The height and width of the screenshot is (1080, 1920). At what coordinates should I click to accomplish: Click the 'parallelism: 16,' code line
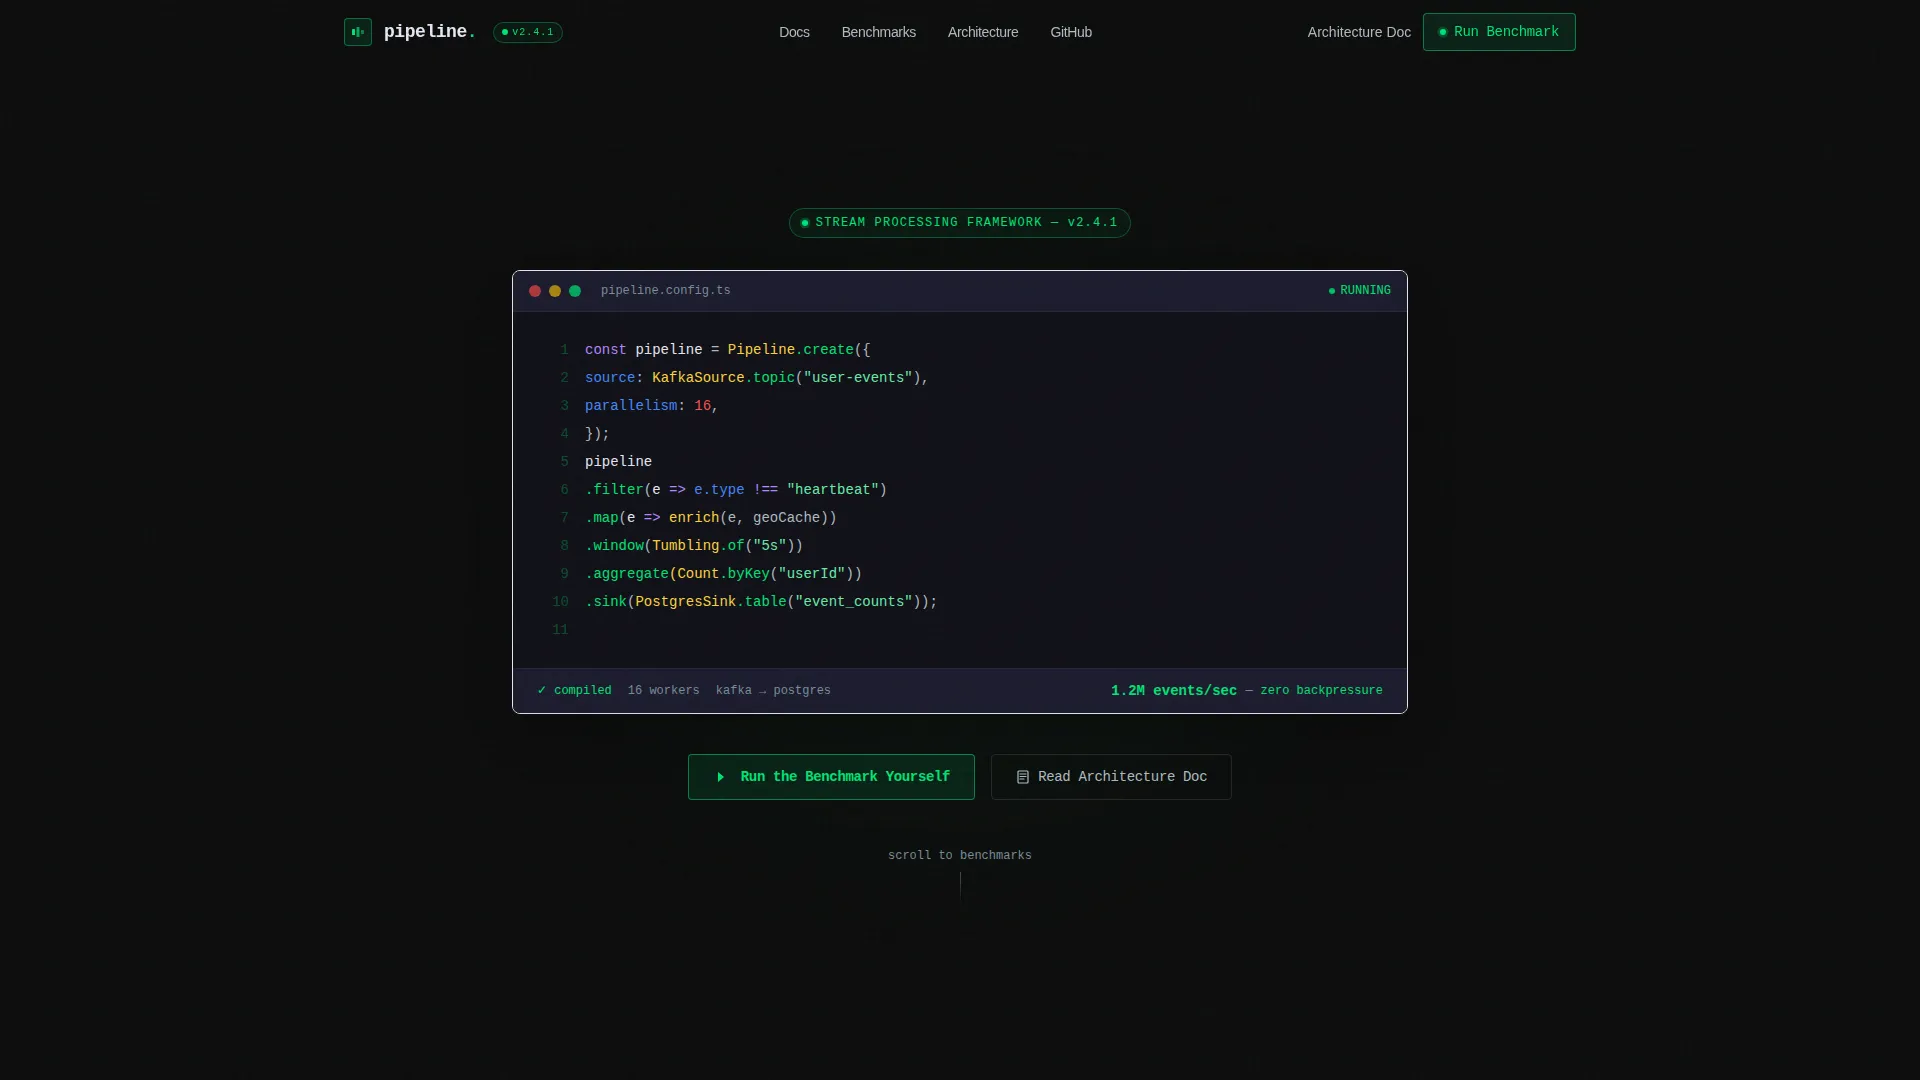652,406
